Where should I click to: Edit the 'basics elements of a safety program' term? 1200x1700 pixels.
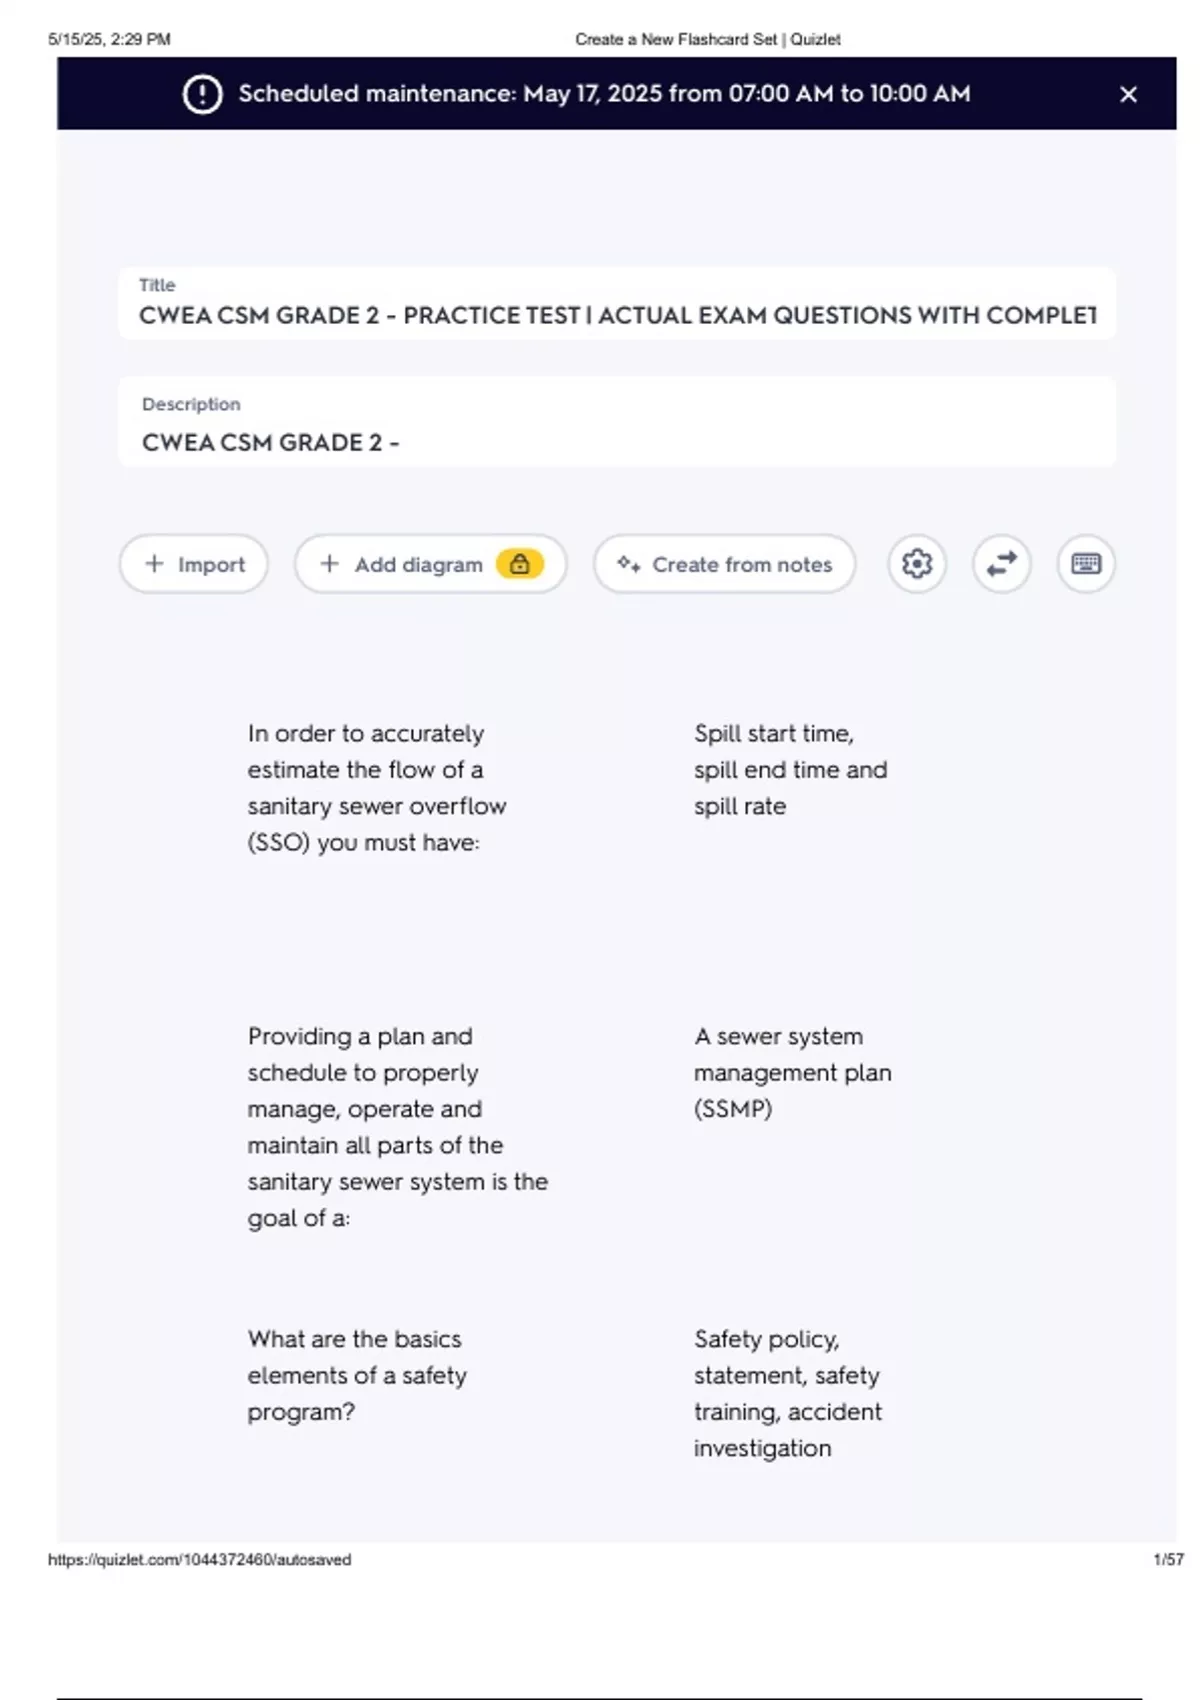(x=356, y=1375)
